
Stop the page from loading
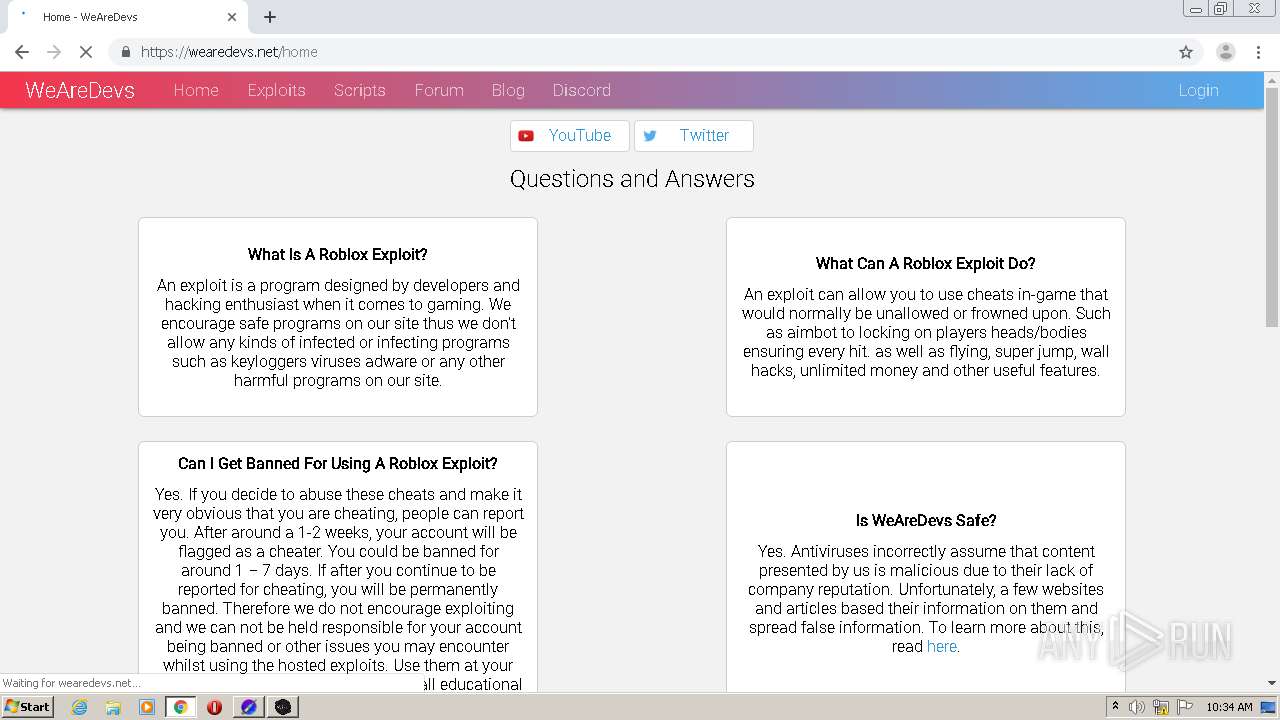[x=86, y=52]
